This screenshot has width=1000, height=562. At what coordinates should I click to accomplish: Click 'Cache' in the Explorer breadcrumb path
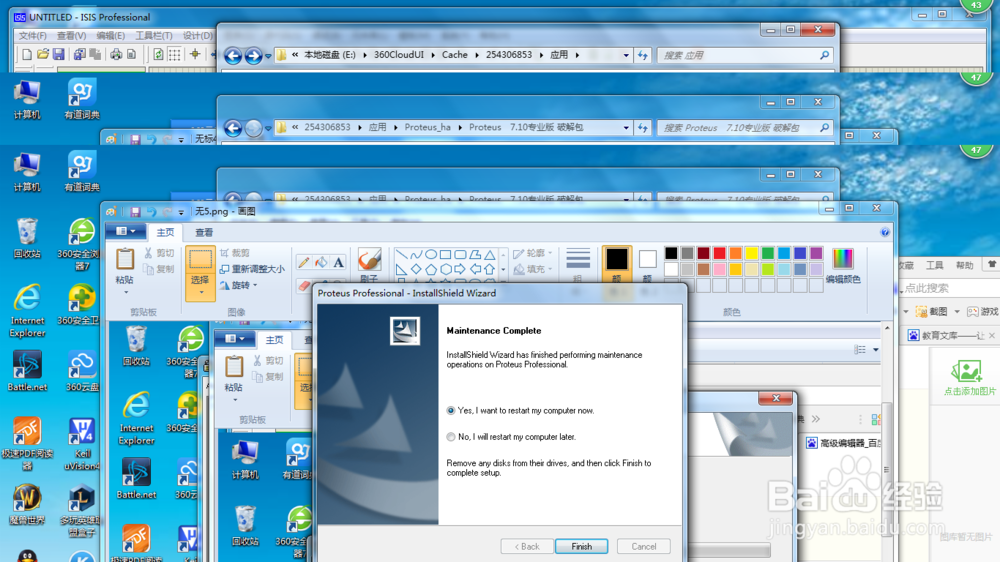[455, 55]
